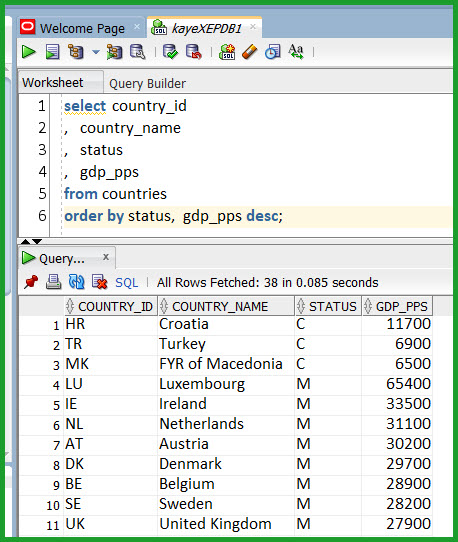The width and height of the screenshot is (458, 542).
Task: Click the Run Script icon
Action: click(x=52, y=52)
